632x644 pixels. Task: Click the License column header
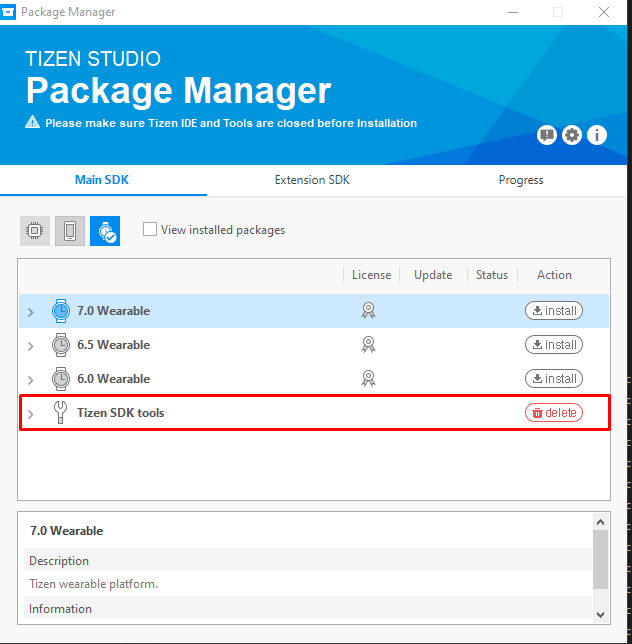click(371, 275)
